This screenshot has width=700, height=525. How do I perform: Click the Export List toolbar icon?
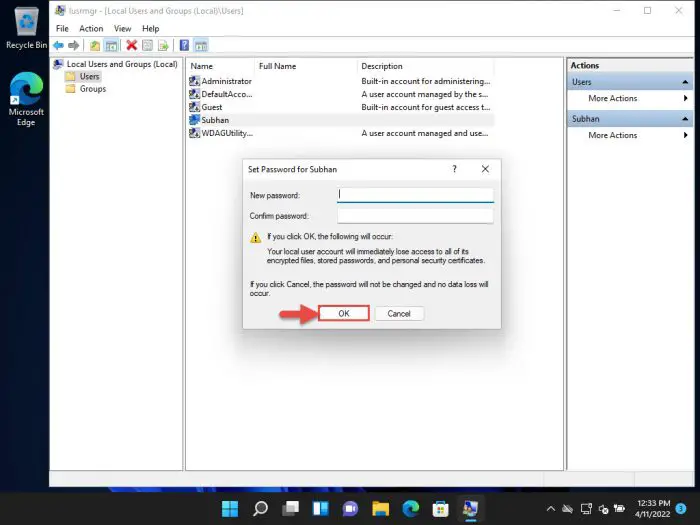pyautogui.click(x=163, y=45)
